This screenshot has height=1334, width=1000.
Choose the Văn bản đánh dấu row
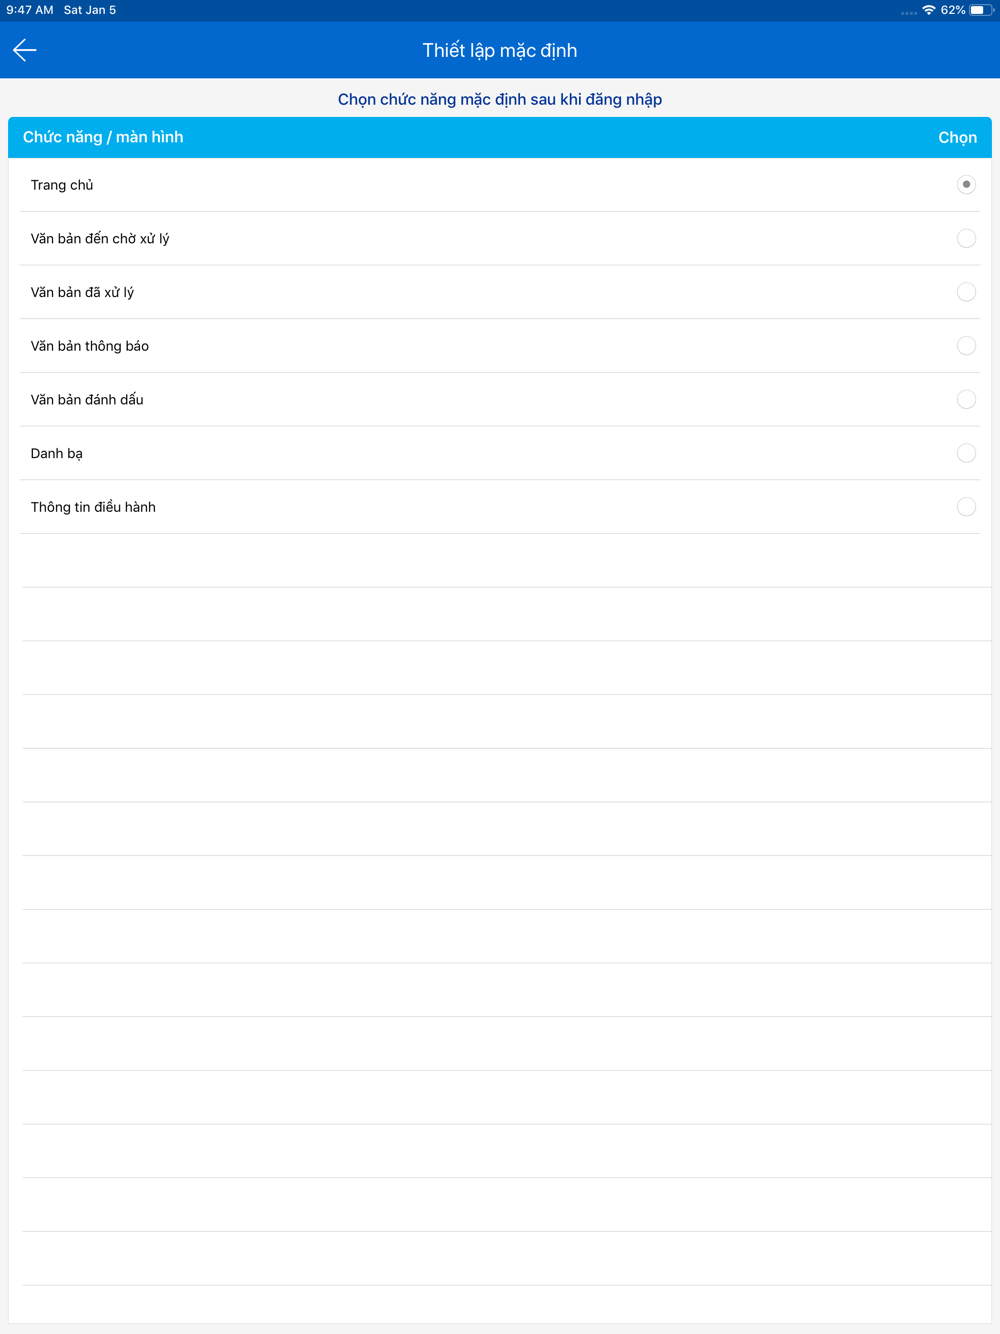click(x=500, y=399)
